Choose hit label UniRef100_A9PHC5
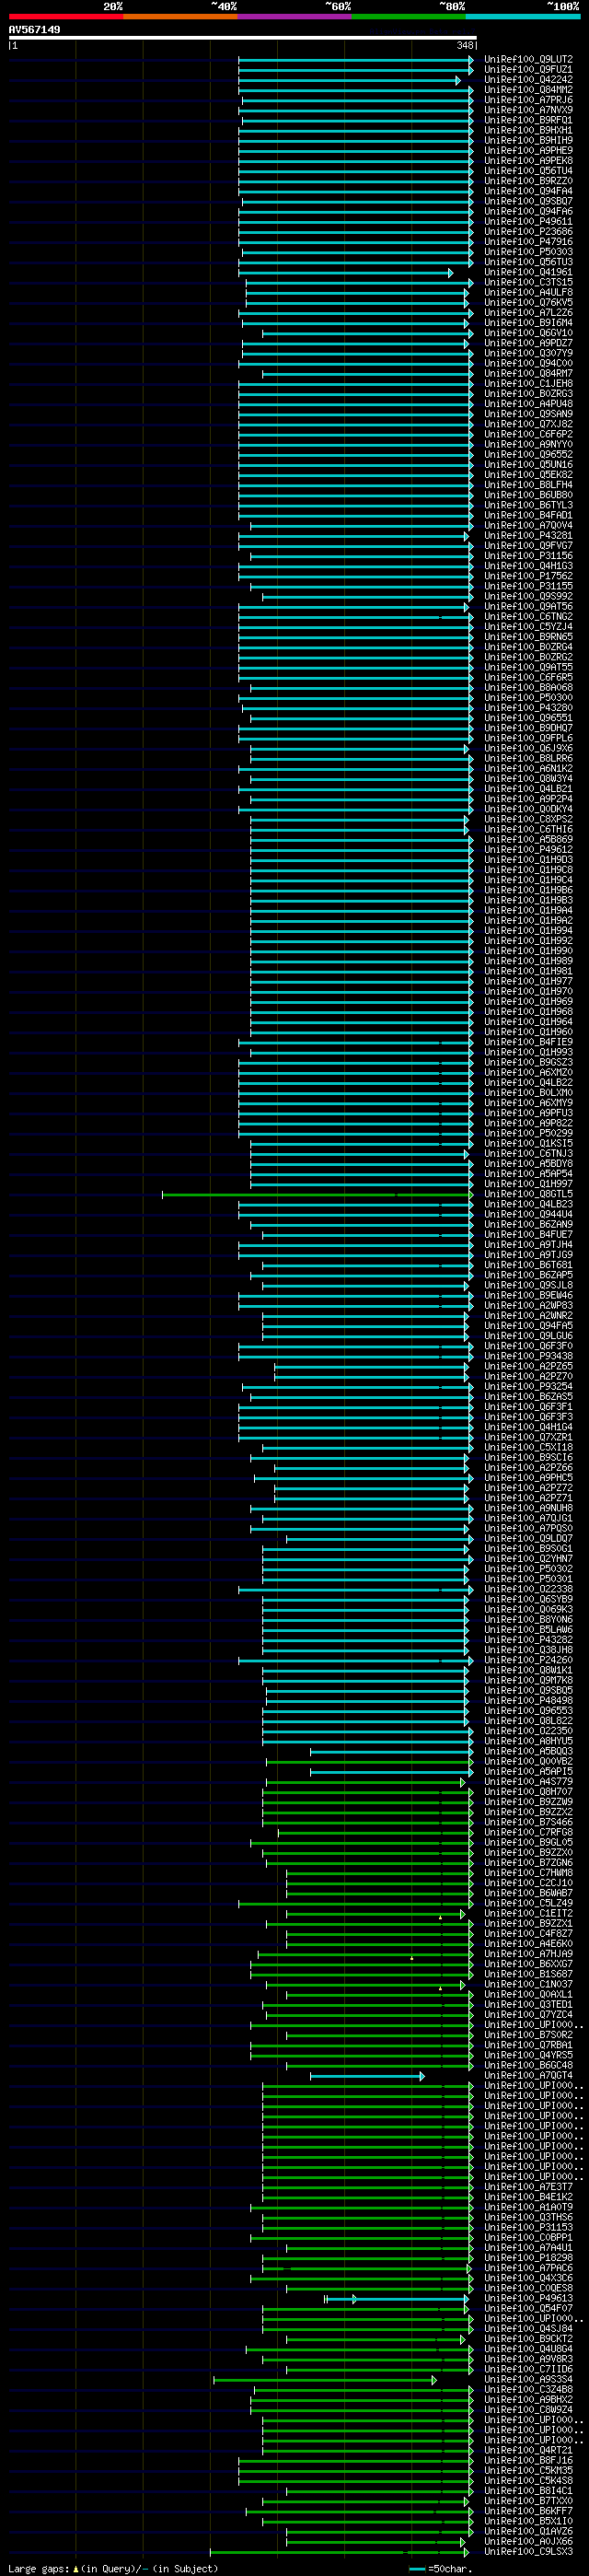The width and height of the screenshot is (589, 2576). (x=529, y=1477)
